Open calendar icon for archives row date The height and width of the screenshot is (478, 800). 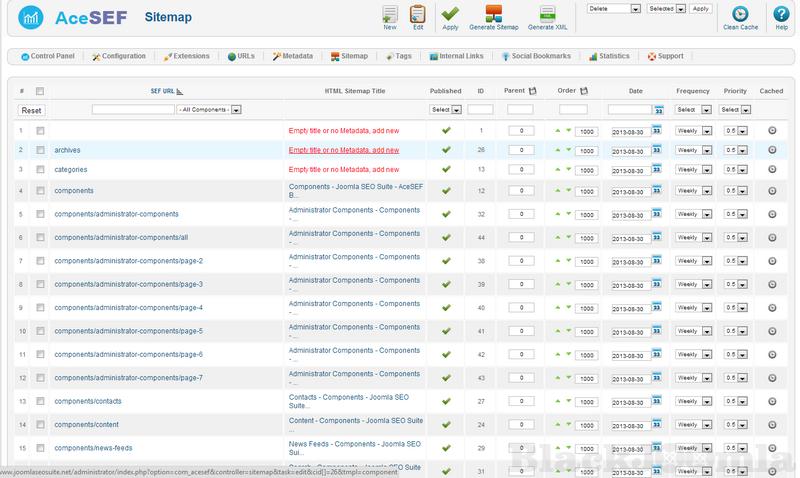(657, 150)
